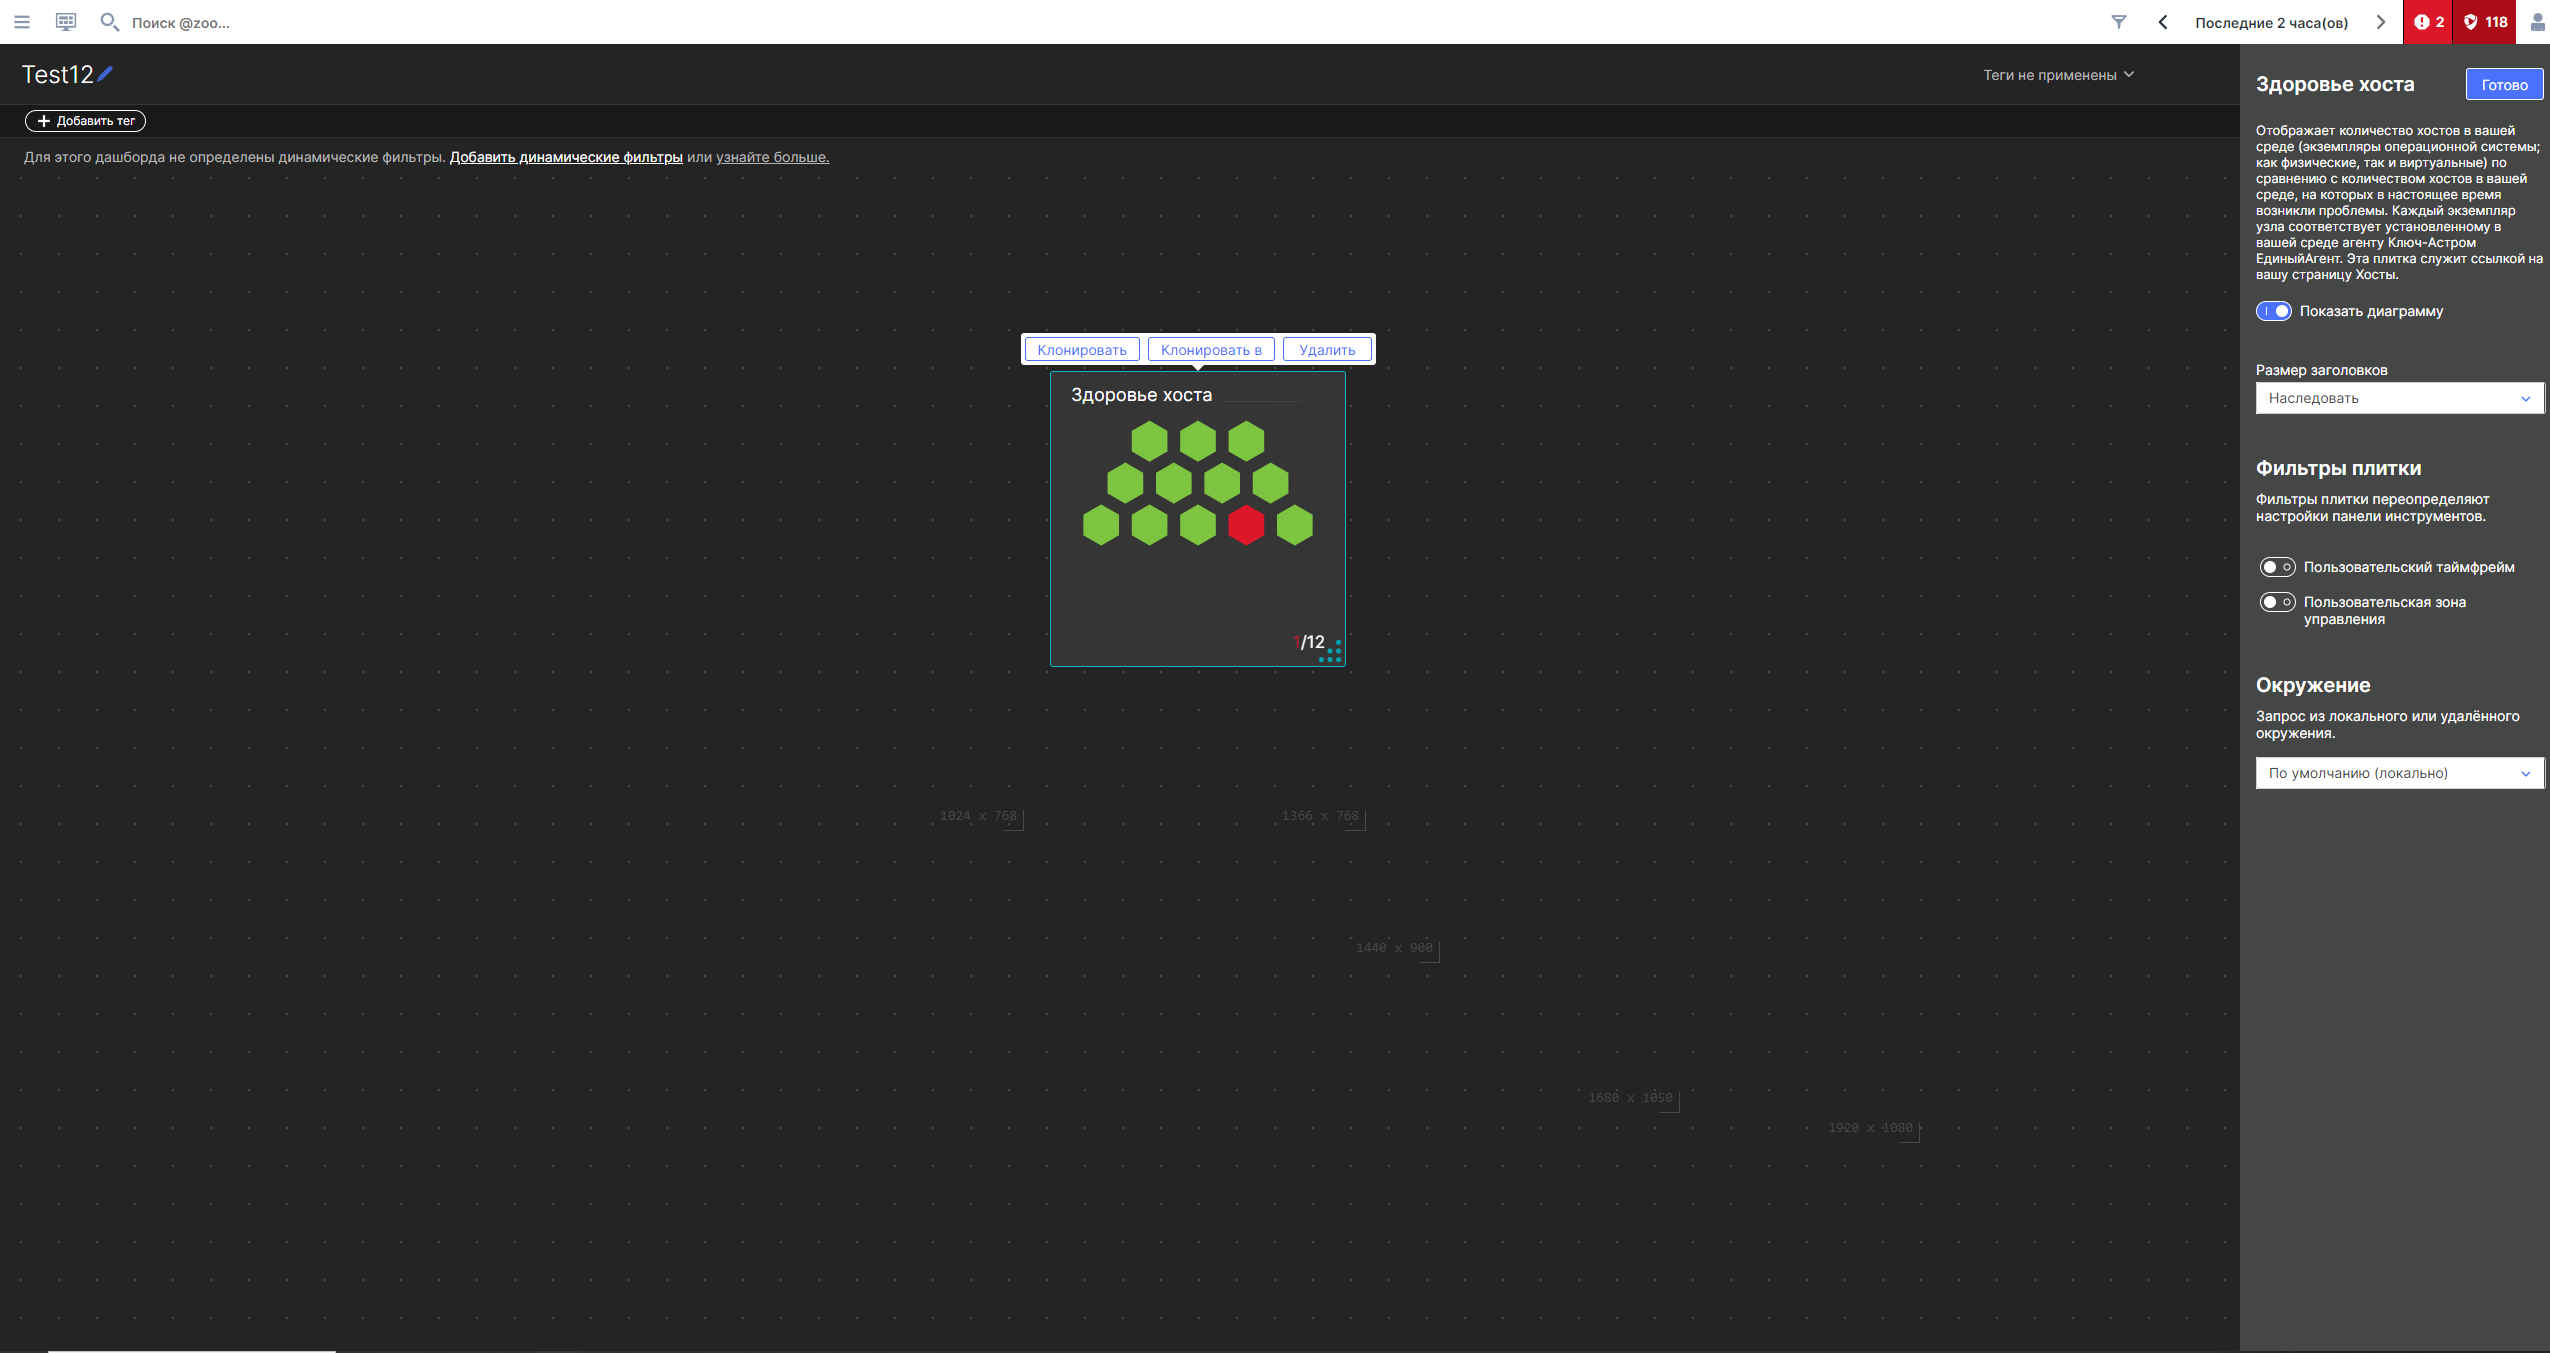The height and width of the screenshot is (1353, 2550).
Task: Open the 2 problems red indicator
Action: 2428,22
